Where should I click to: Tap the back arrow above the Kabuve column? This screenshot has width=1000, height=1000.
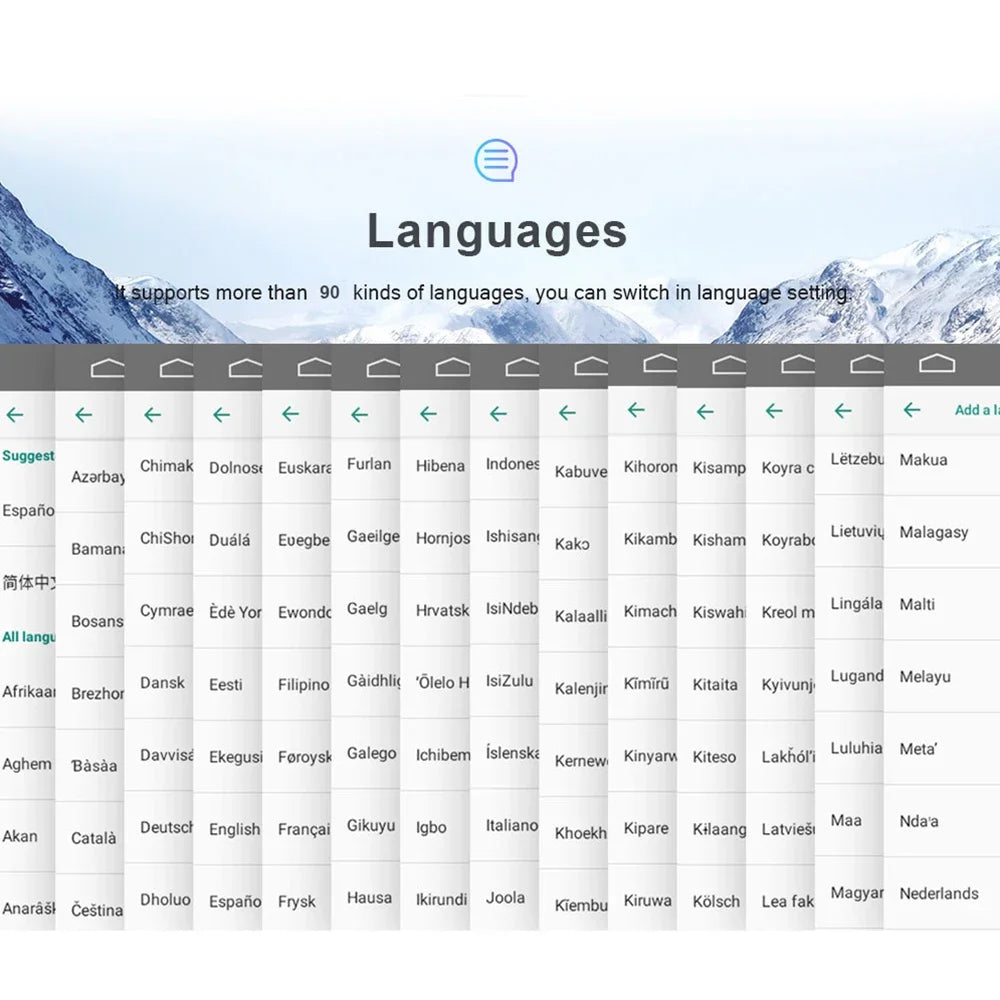coord(567,413)
